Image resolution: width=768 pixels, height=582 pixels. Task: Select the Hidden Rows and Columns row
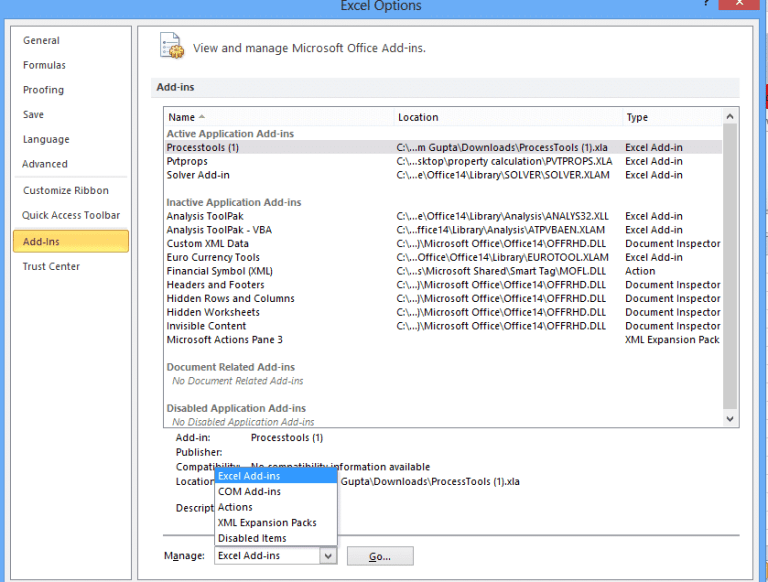[443, 298]
